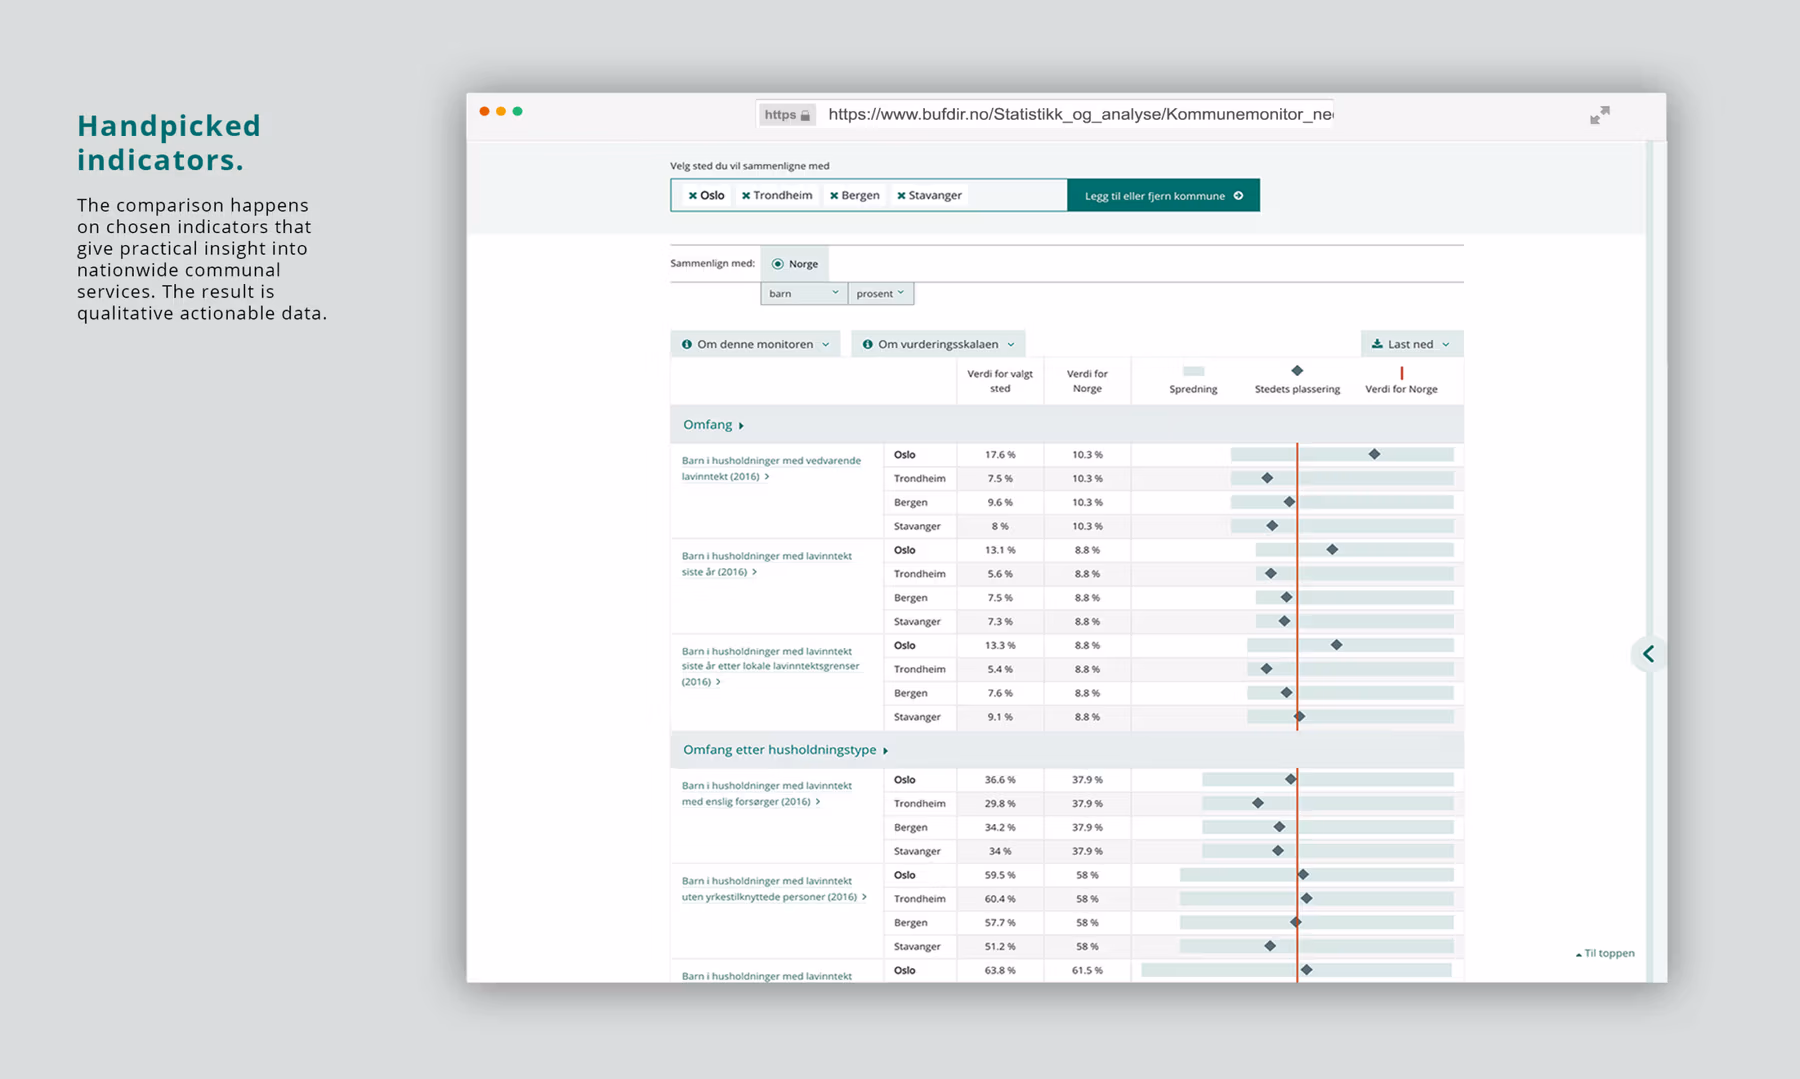Open lavinntekt med enslig forsørger link

point(767,794)
